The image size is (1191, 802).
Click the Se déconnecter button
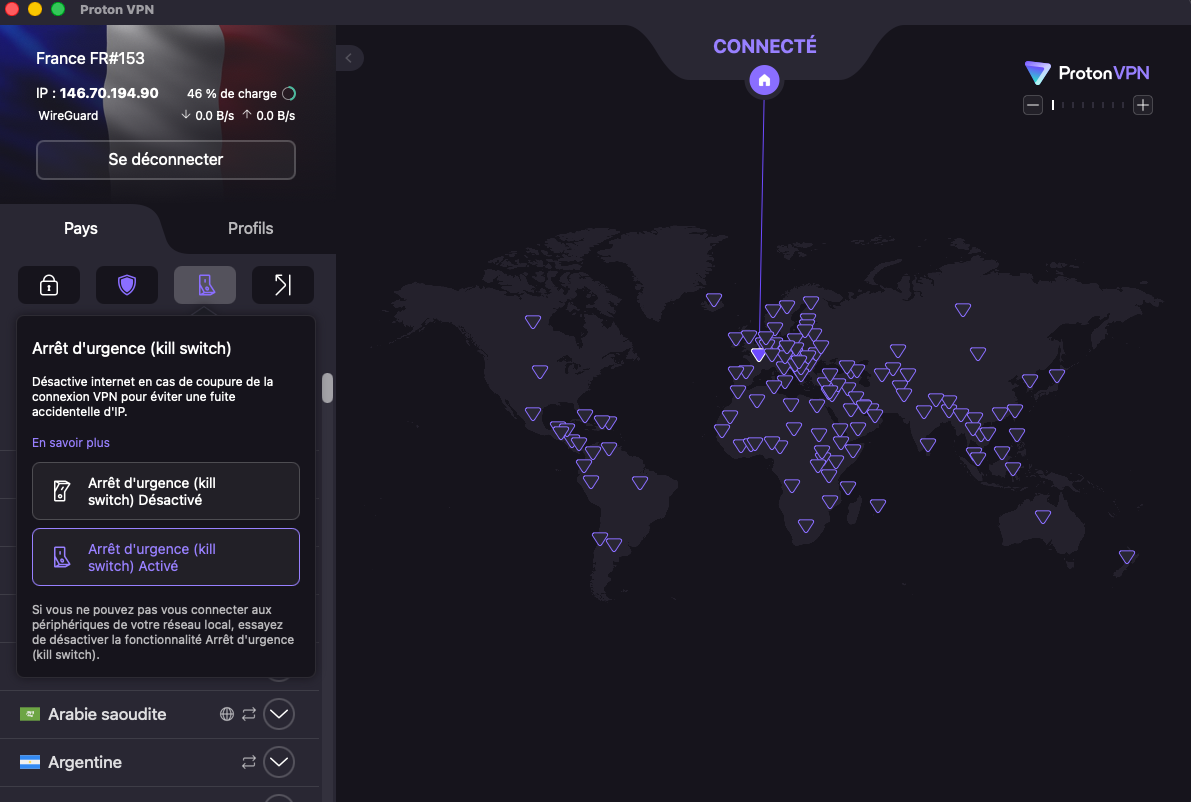(x=166, y=159)
